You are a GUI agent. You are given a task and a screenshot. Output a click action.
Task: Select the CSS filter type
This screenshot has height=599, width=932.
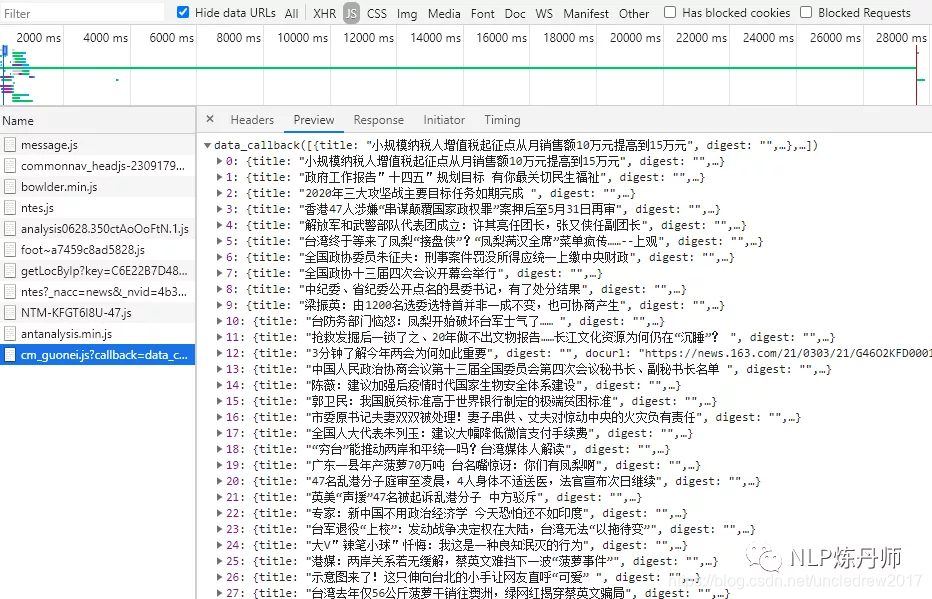[376, 13]
